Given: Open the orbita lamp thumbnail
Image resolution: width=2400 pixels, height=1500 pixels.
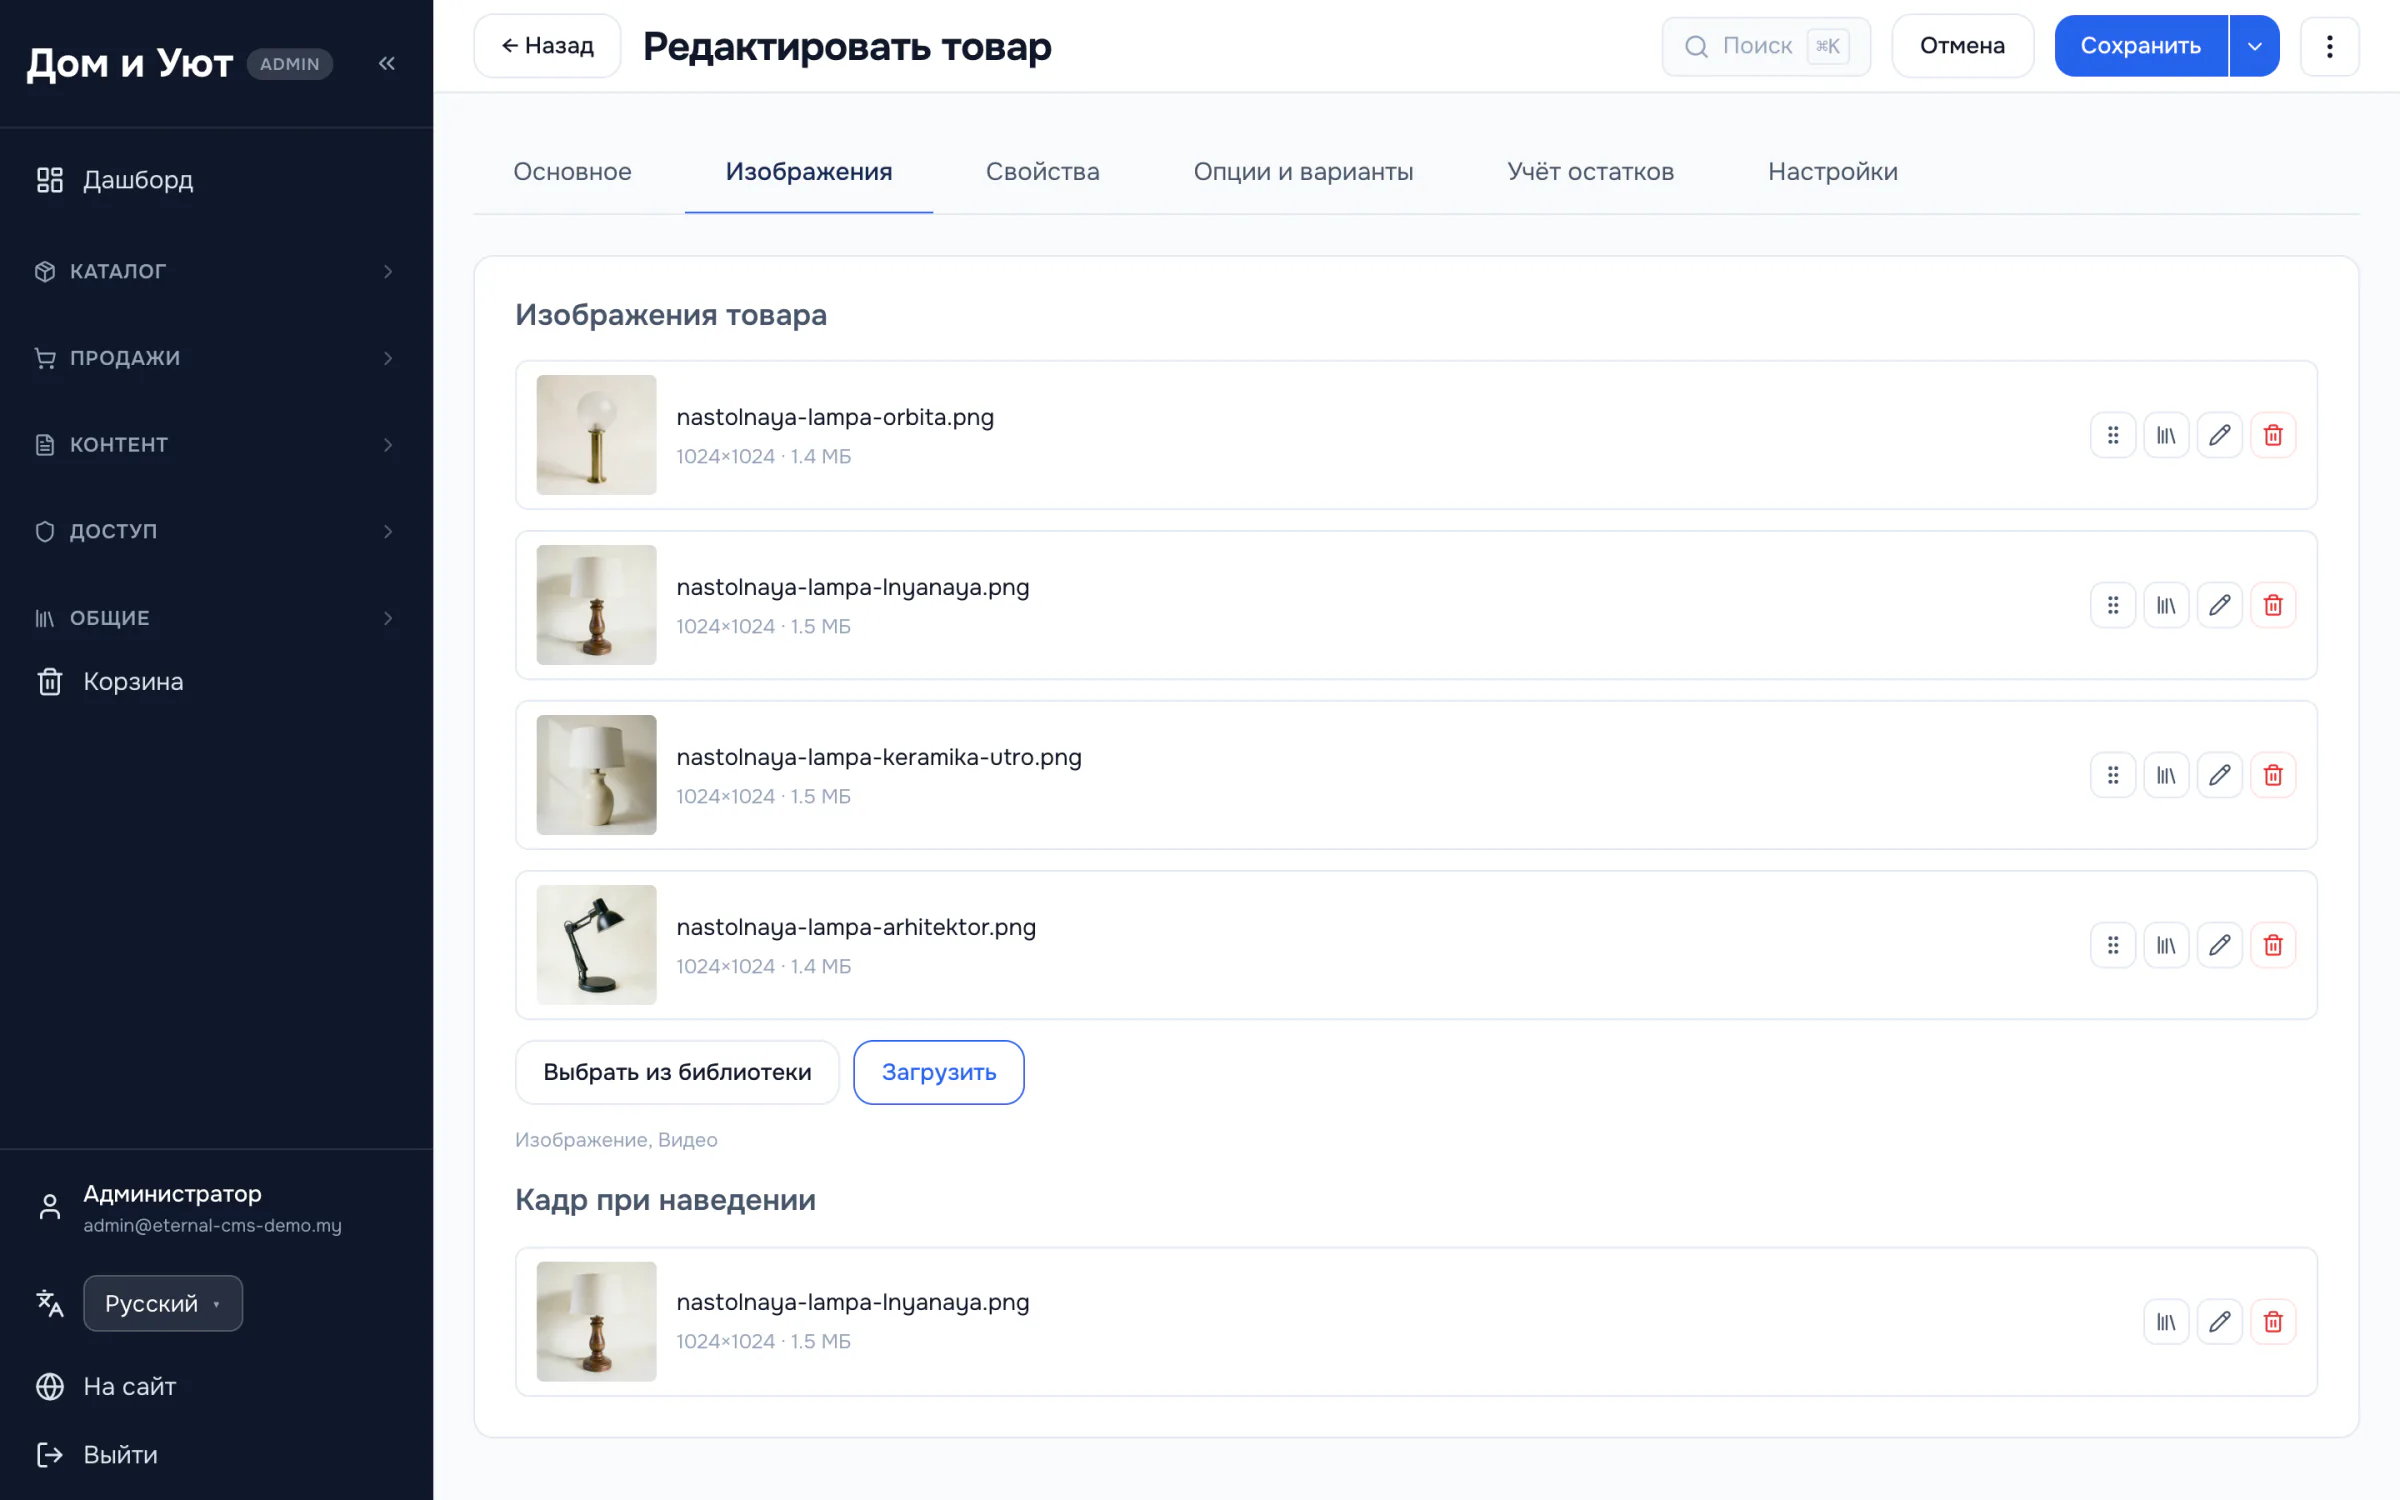Looking at the screenshot, I should point(596,435).
